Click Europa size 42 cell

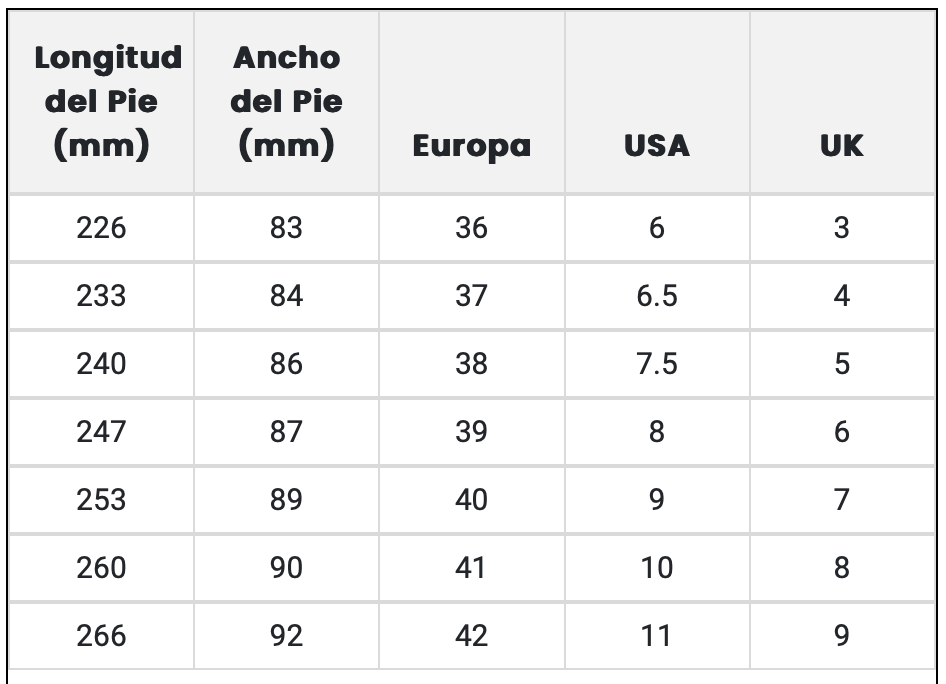[471, 635]
